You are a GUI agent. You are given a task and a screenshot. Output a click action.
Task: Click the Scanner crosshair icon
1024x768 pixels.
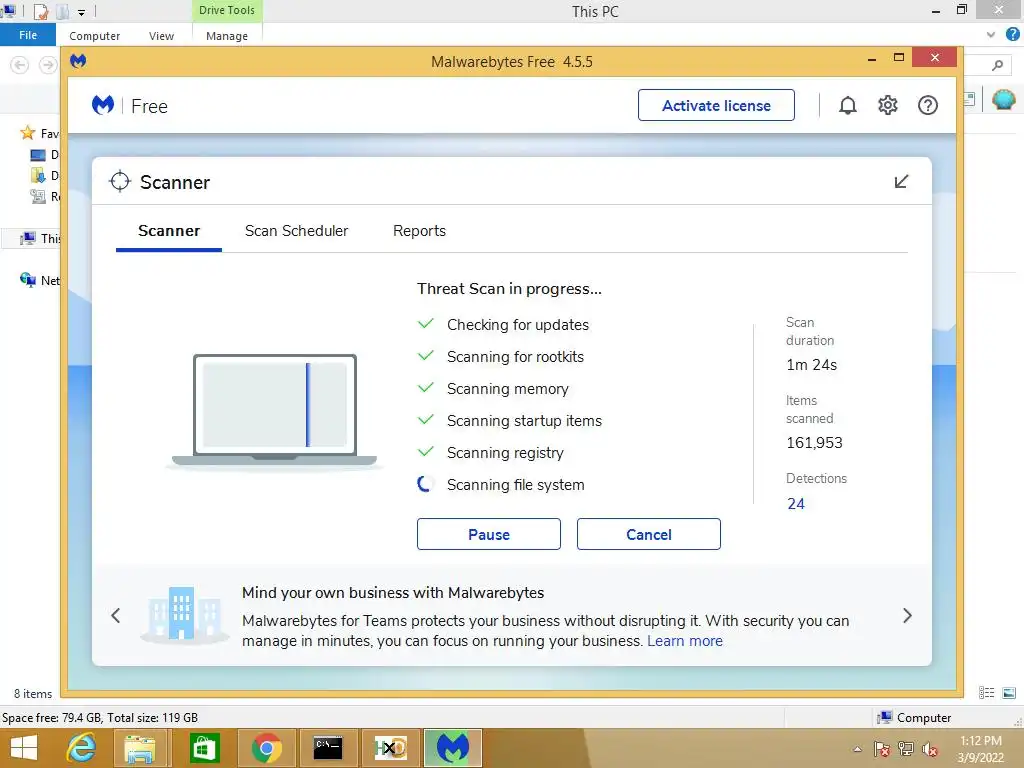120,182
